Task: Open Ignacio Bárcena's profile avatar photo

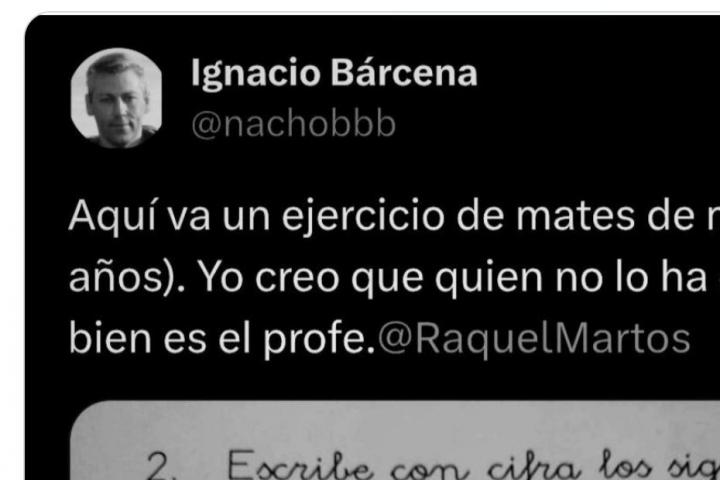Action: pos(117,98)
